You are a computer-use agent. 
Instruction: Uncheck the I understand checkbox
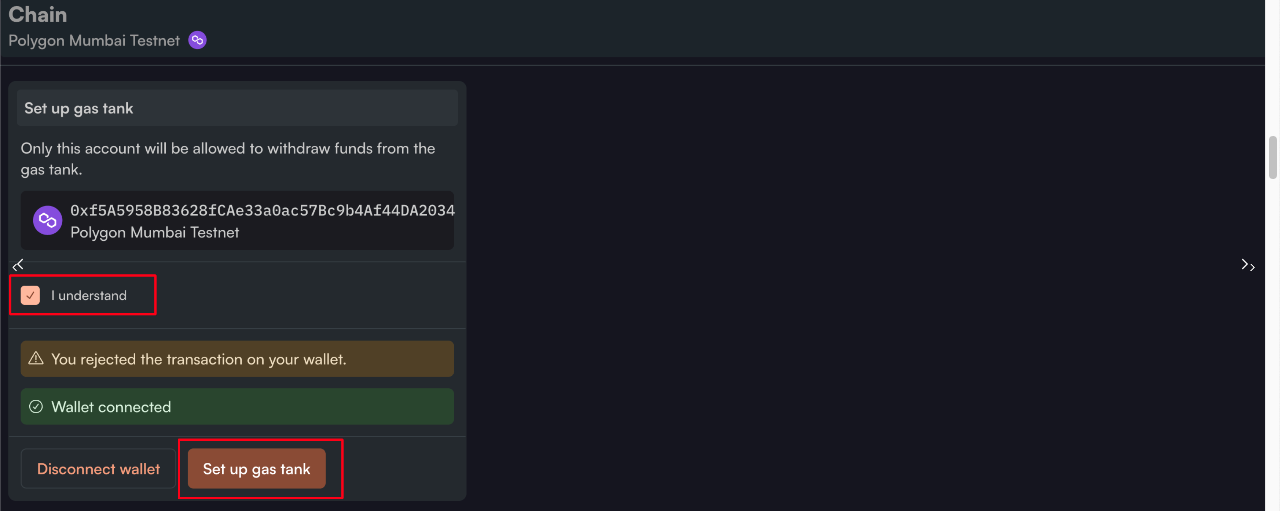(31, 296)
